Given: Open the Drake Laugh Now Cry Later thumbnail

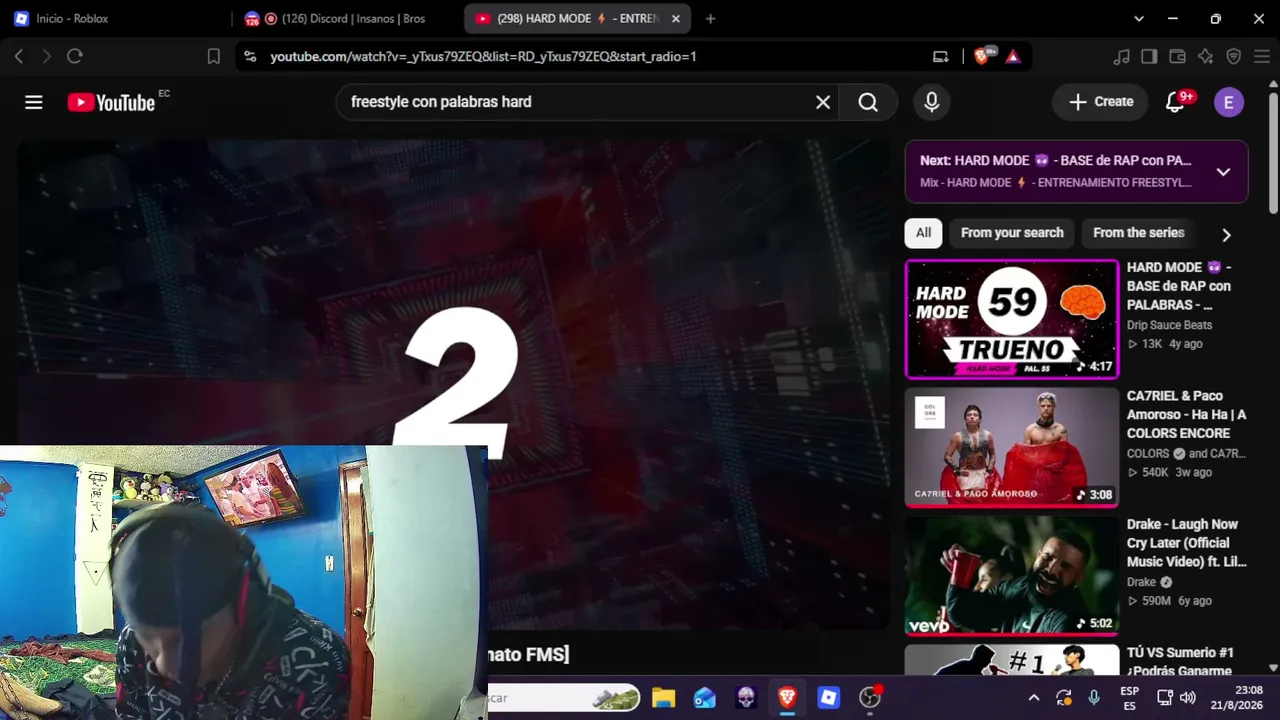Looking at the screenshot, I should click(1012, 576).
